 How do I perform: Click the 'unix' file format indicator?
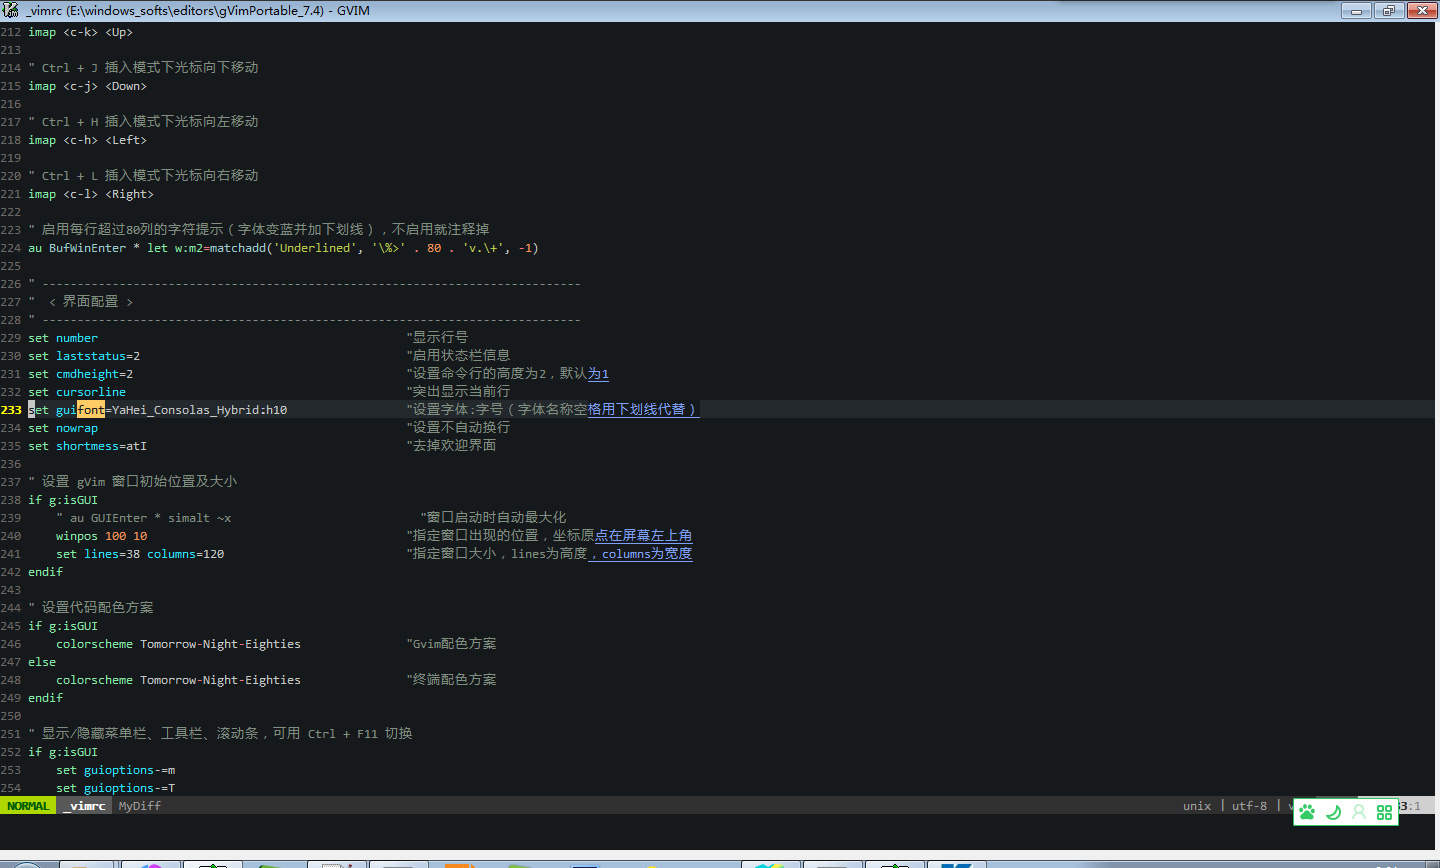(x=1197, y=805)
